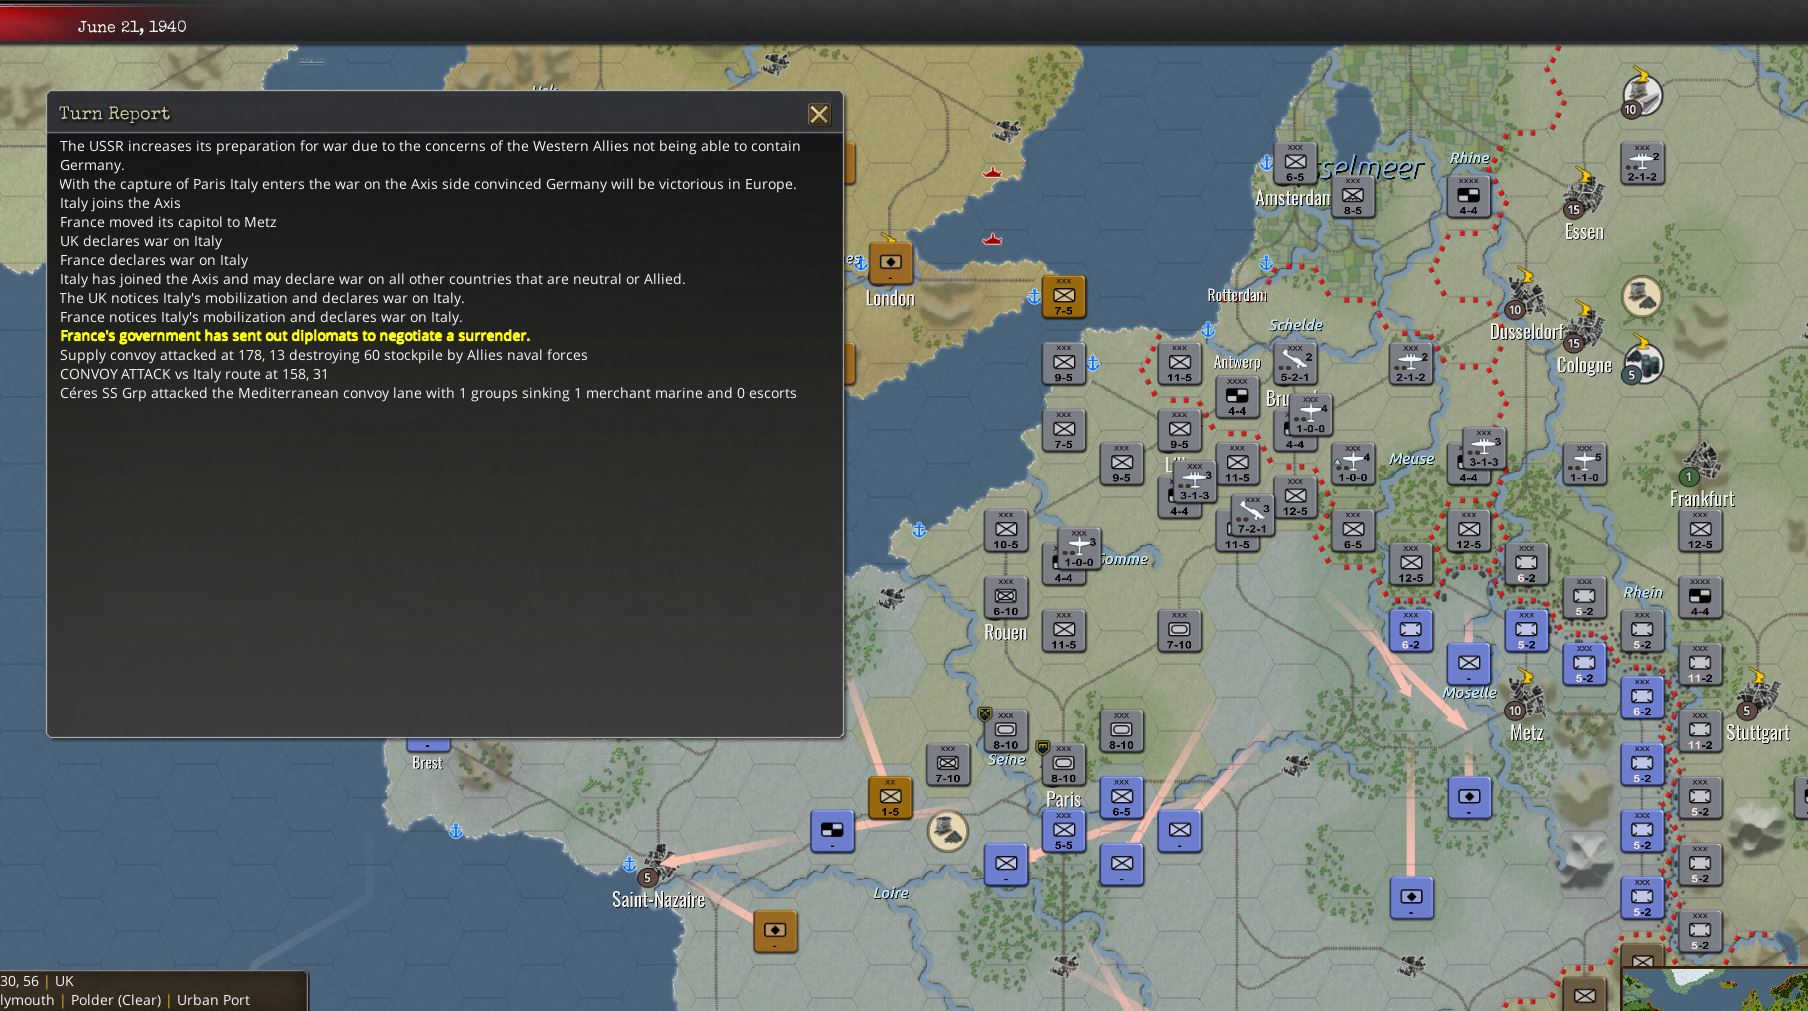1808x1011 pixels.
Task: Click the line "UK declares war on Italy"
Action: click(x=141, y=241)
